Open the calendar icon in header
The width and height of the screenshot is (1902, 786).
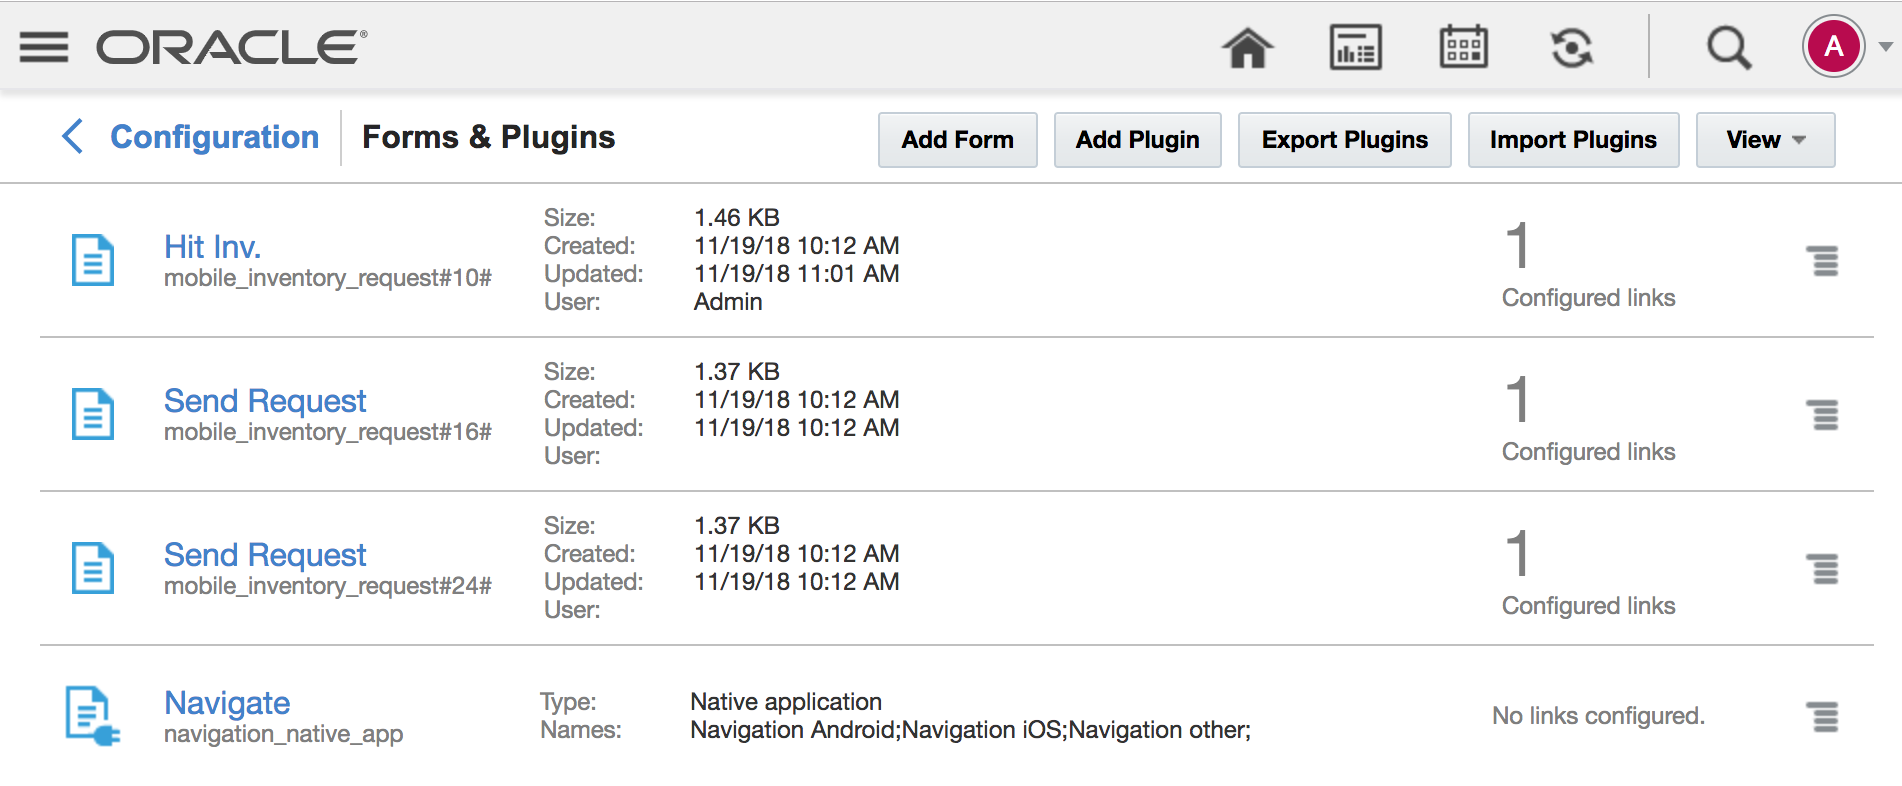click(1463, 47)
